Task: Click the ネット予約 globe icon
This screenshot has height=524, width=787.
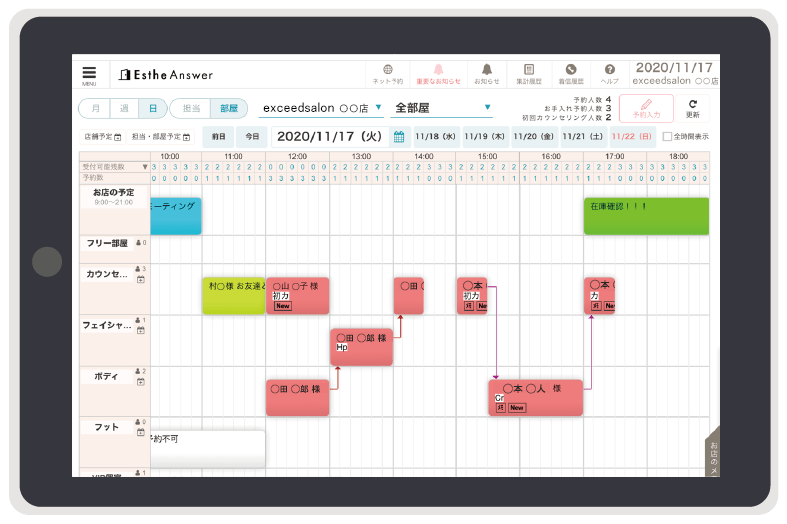Action: click(387, 72)
